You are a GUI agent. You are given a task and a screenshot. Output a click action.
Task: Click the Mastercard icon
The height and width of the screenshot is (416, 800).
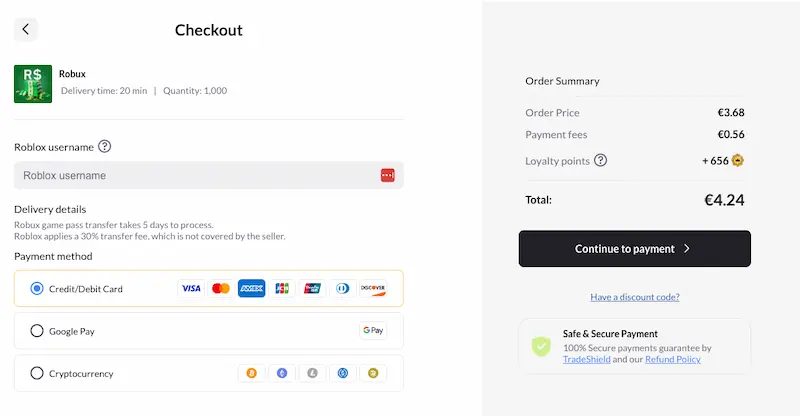click(x=221, y=289)
